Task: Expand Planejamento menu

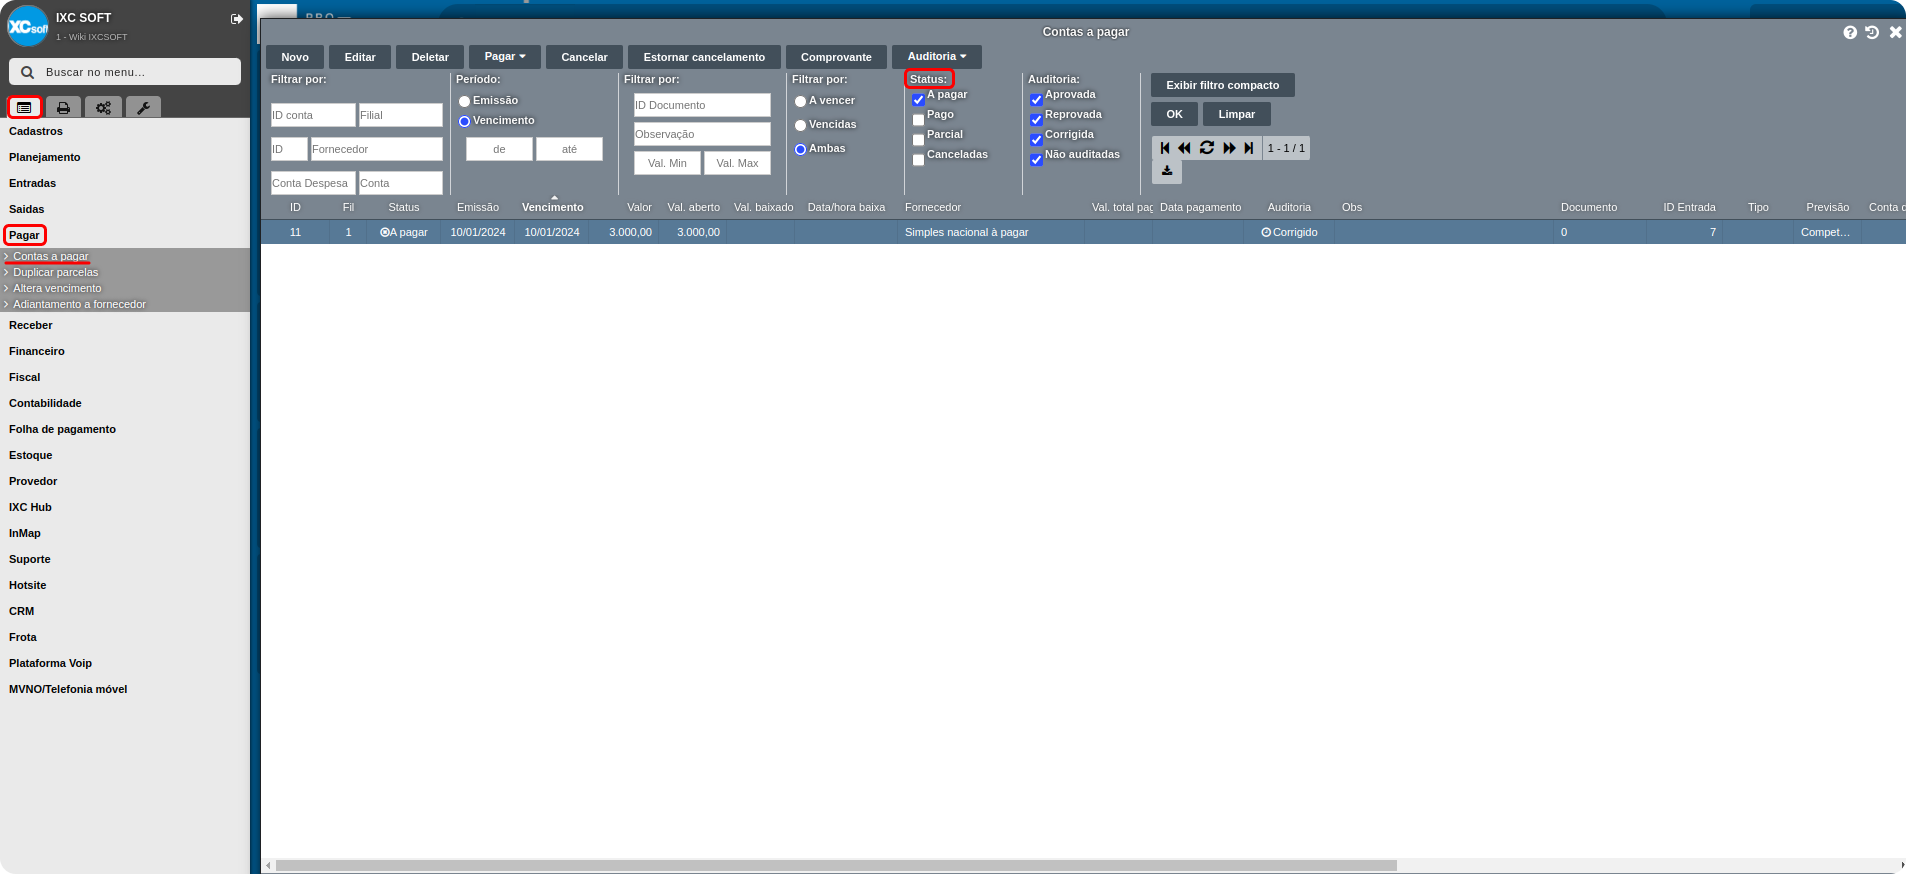Action: [x=45, y=157]
